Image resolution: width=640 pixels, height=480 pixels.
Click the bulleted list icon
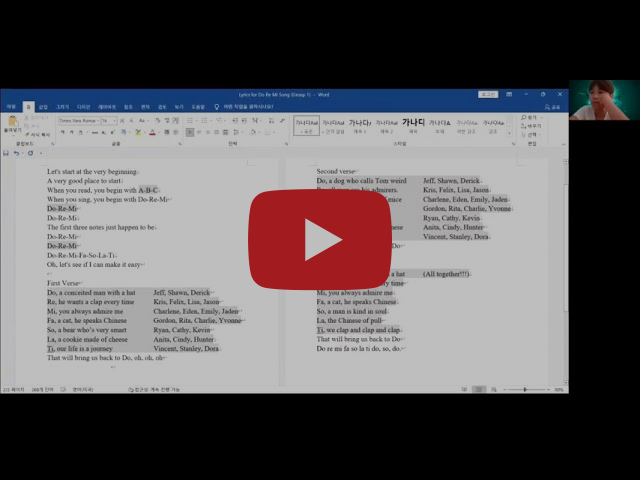click(x=190, y=120)
